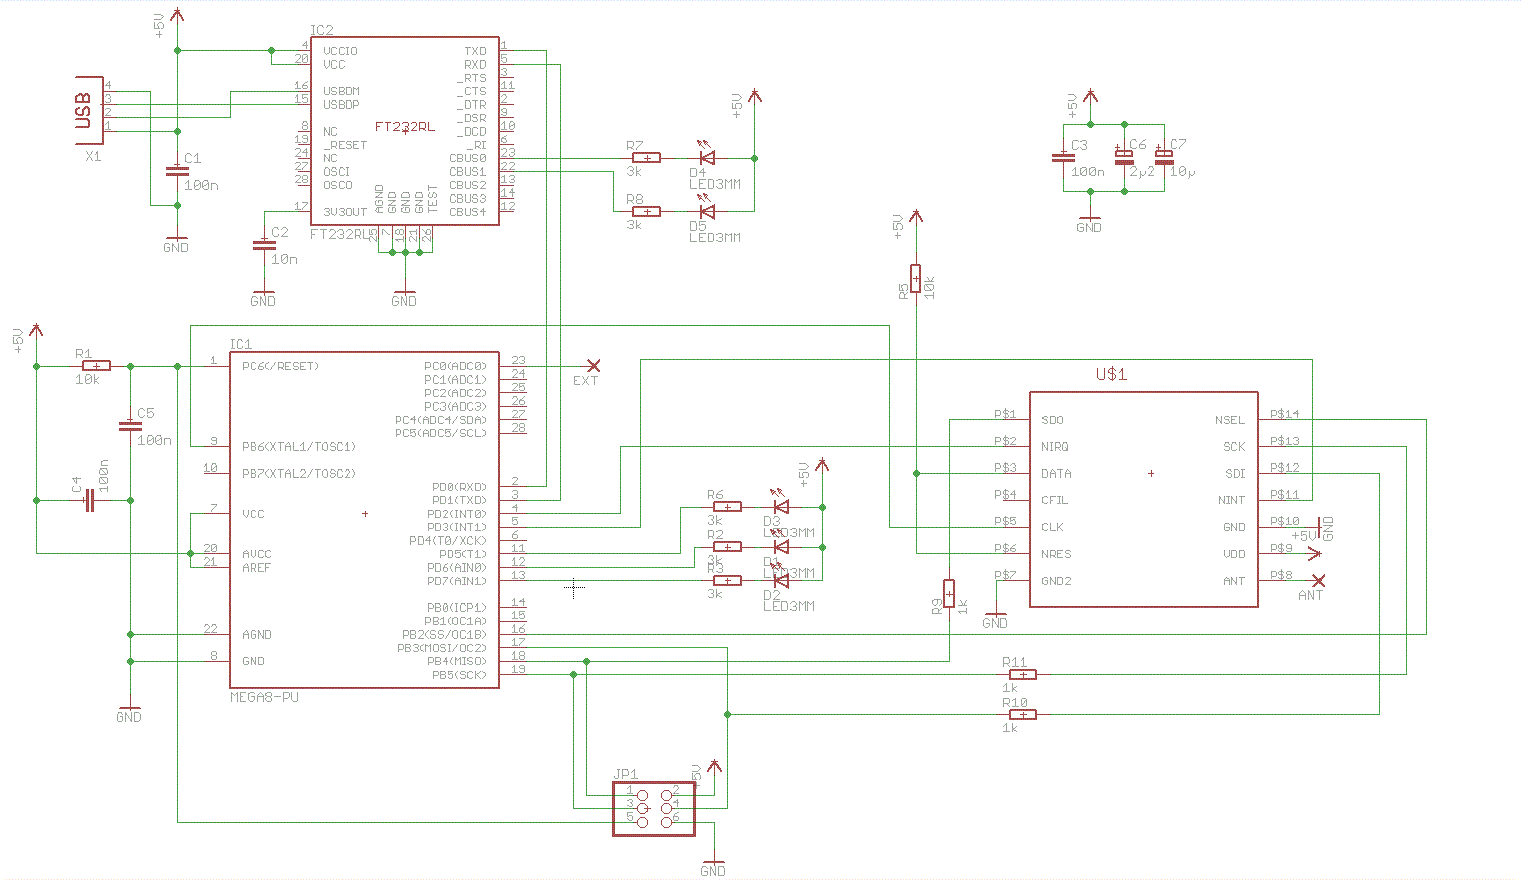
Task: Click the EXT no-connect cross marker
Action: pos(594,366)
